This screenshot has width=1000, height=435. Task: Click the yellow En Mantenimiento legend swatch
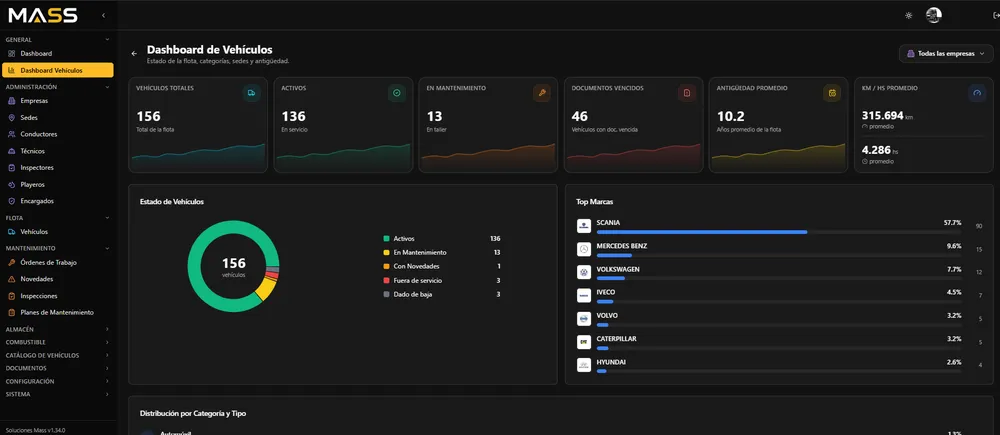pyautogui.click(x=386, y=253)
